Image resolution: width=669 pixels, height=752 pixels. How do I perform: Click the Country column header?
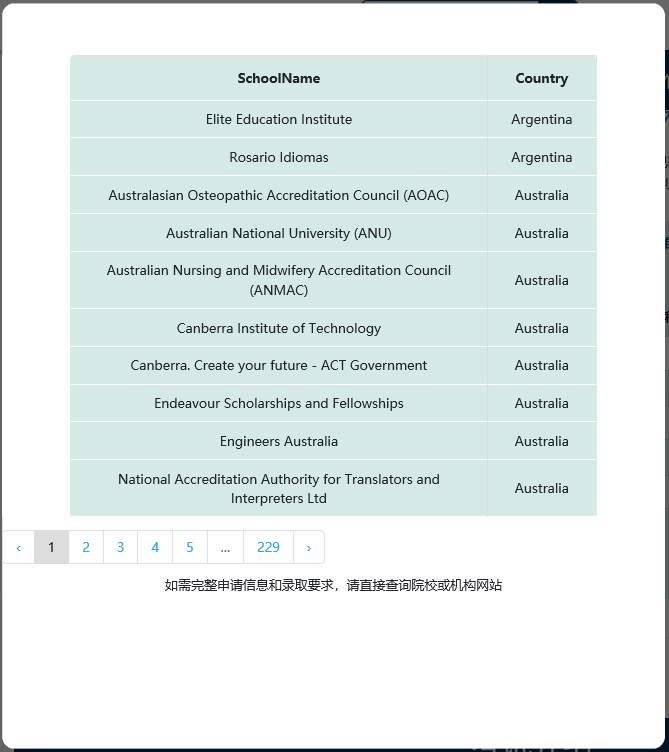542,78
